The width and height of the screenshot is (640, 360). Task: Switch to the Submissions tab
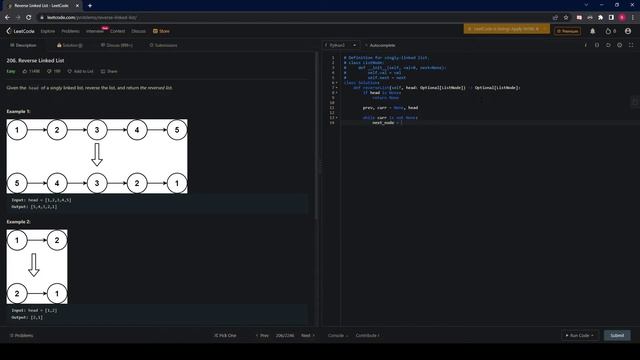click(163, 45)
